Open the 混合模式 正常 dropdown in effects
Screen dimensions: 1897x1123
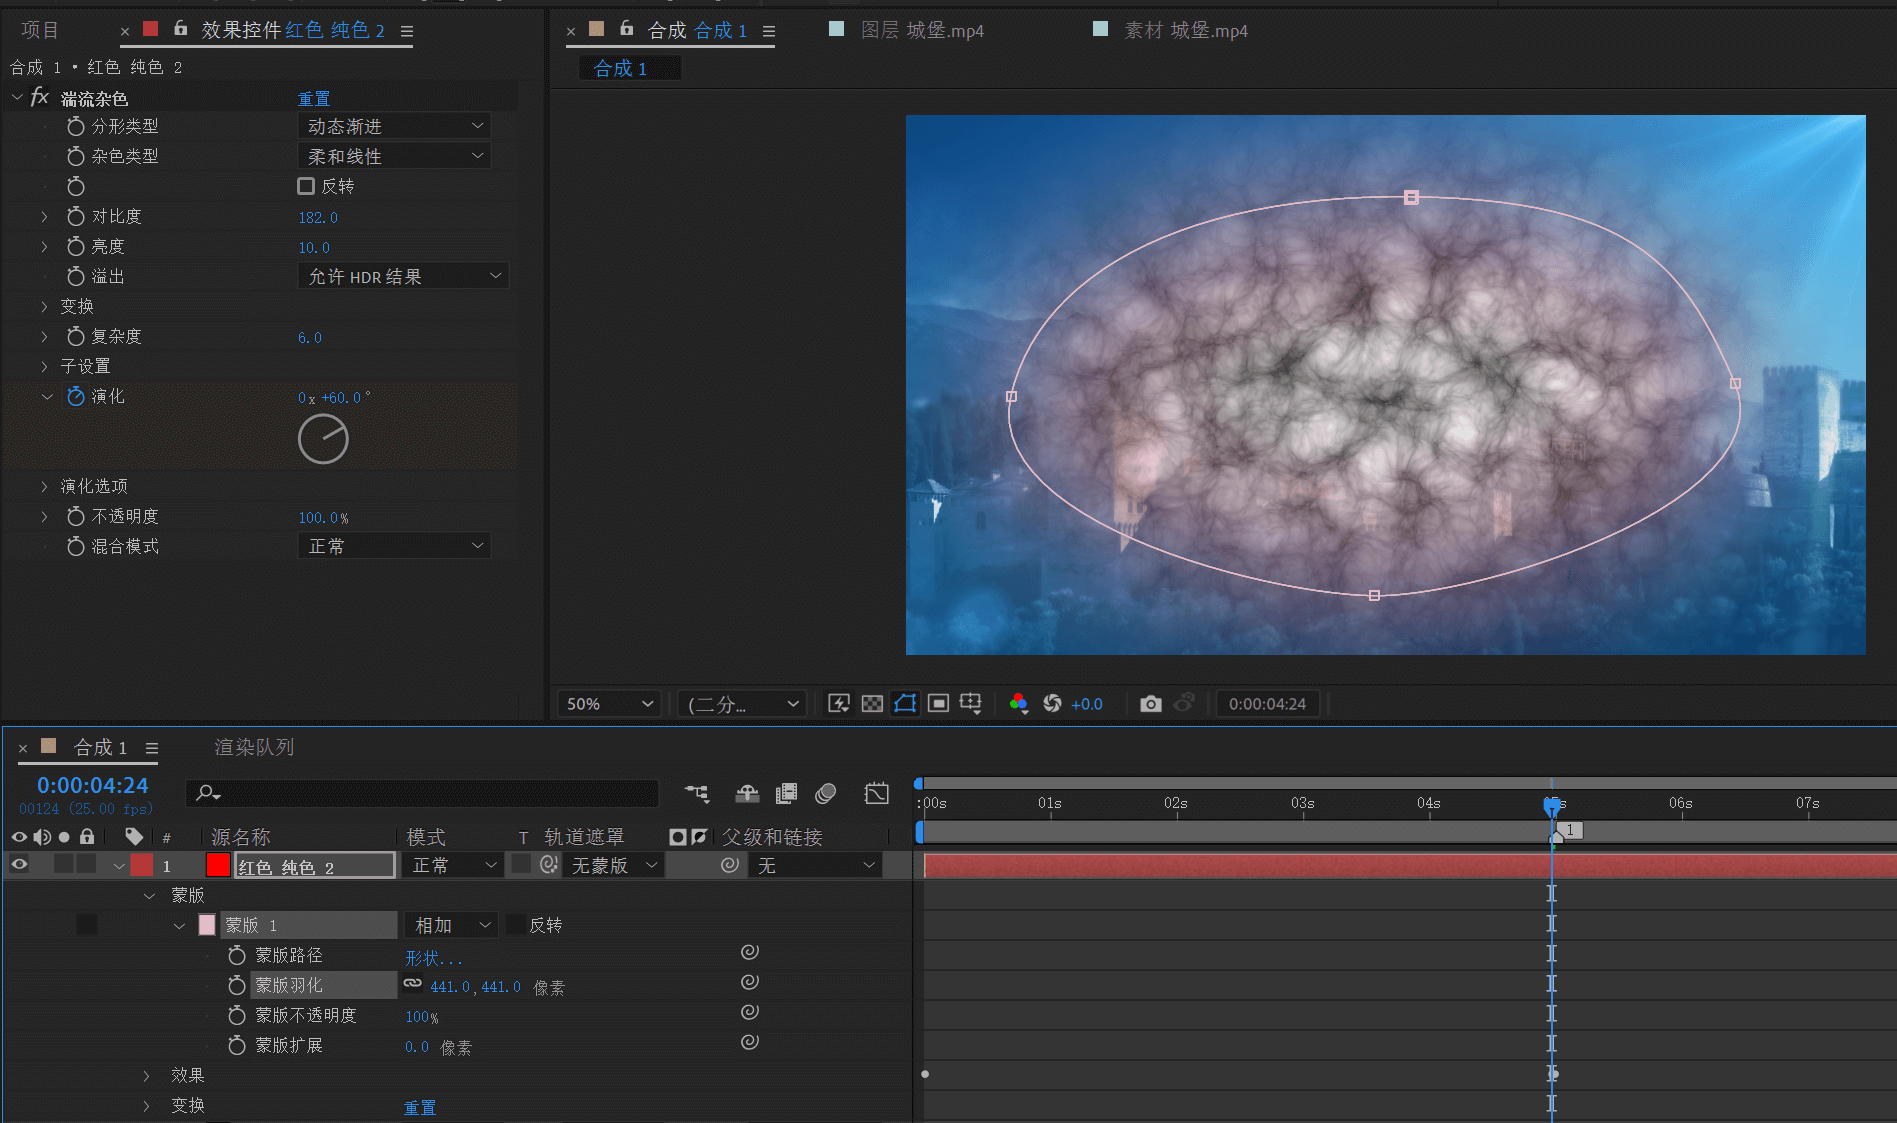[x=394, y=546]
